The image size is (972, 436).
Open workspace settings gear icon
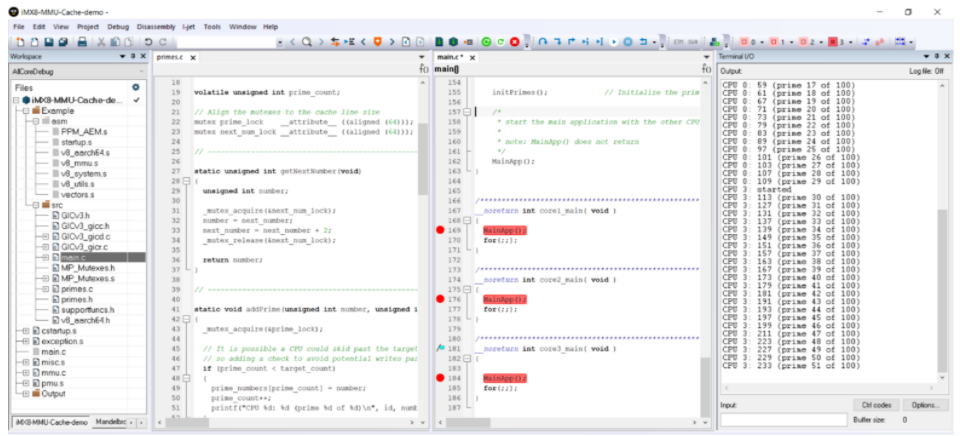[x=135, y=87]
